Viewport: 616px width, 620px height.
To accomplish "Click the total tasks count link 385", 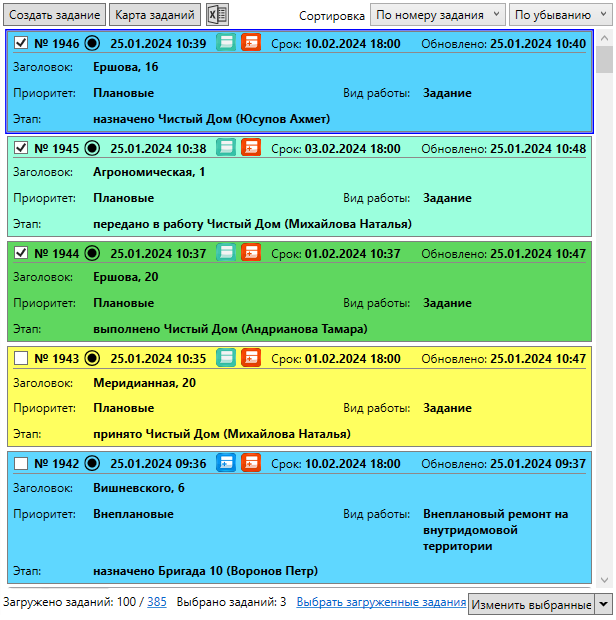I will pos(157,602).
